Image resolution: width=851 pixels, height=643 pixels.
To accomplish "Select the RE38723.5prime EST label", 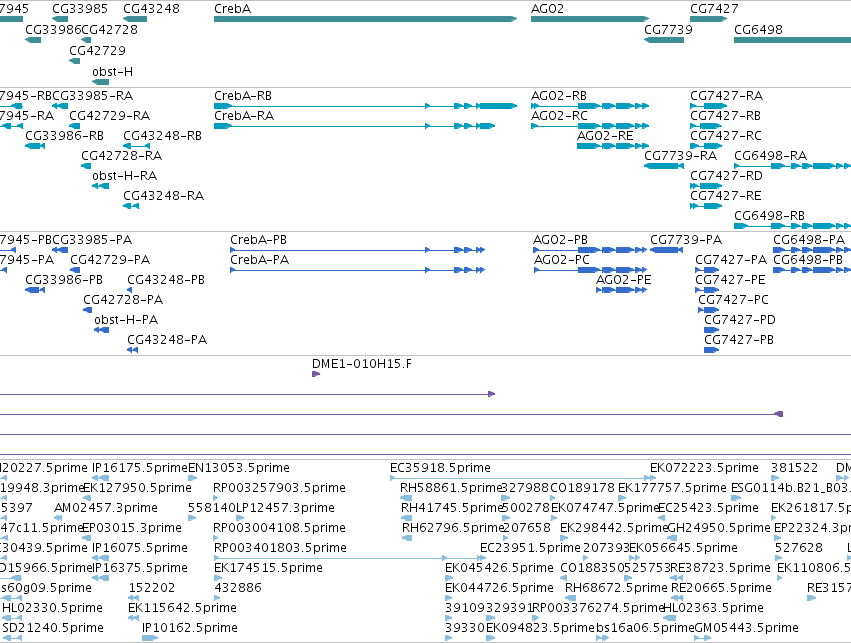I will pos(720,568).
